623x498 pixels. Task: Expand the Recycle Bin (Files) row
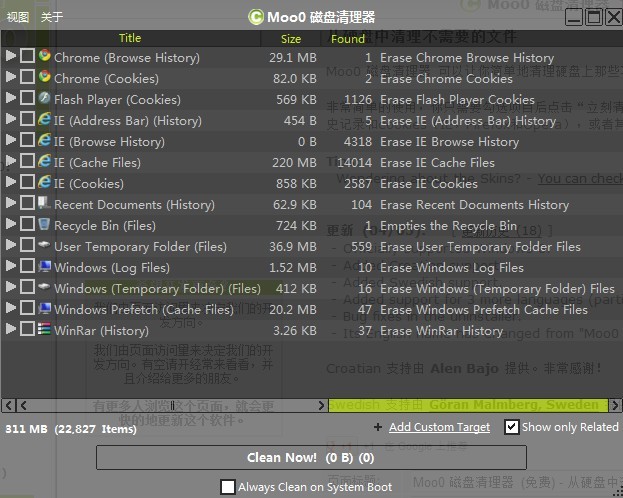point(11,224)
